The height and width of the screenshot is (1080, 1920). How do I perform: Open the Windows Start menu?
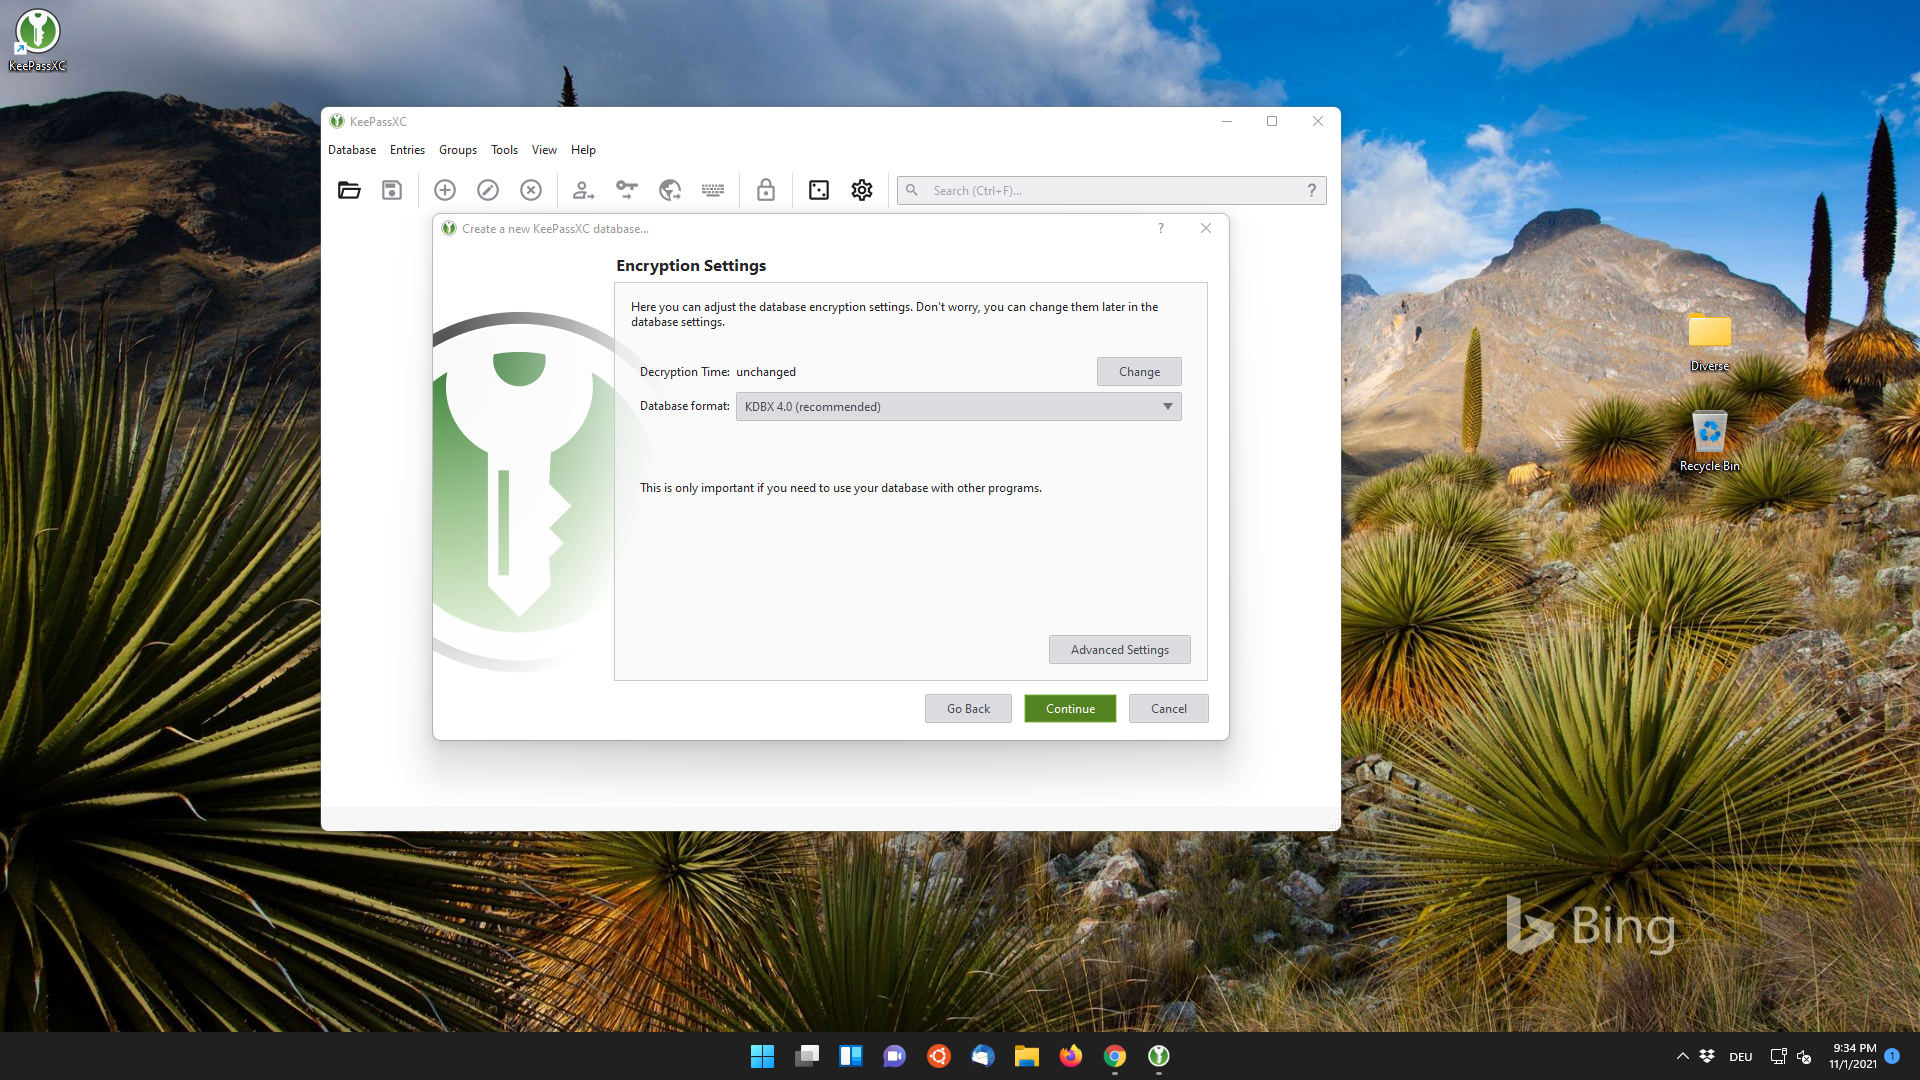tap(762, 1056)
